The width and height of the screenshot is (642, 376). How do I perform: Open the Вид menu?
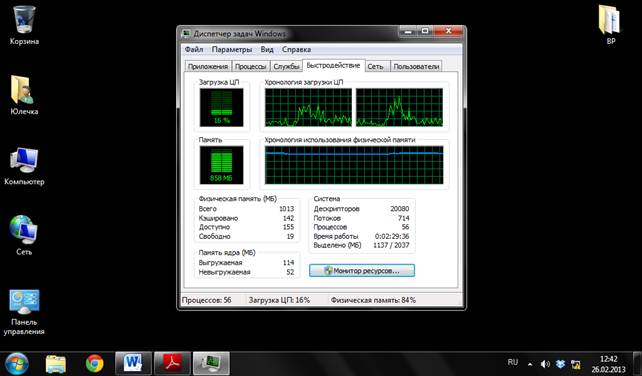point(267,50)
